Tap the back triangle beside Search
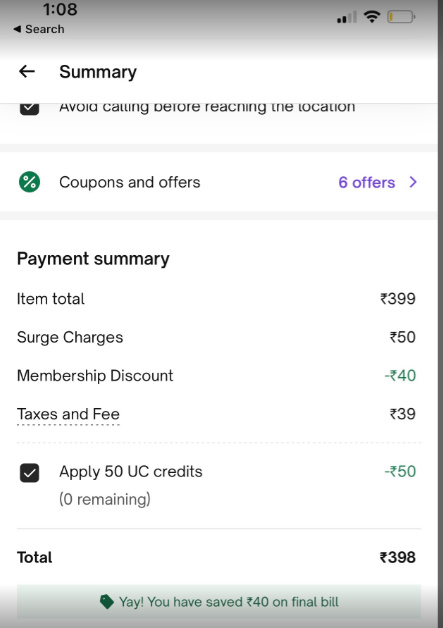This screenshot has height=628, width=443. [17, 29]
